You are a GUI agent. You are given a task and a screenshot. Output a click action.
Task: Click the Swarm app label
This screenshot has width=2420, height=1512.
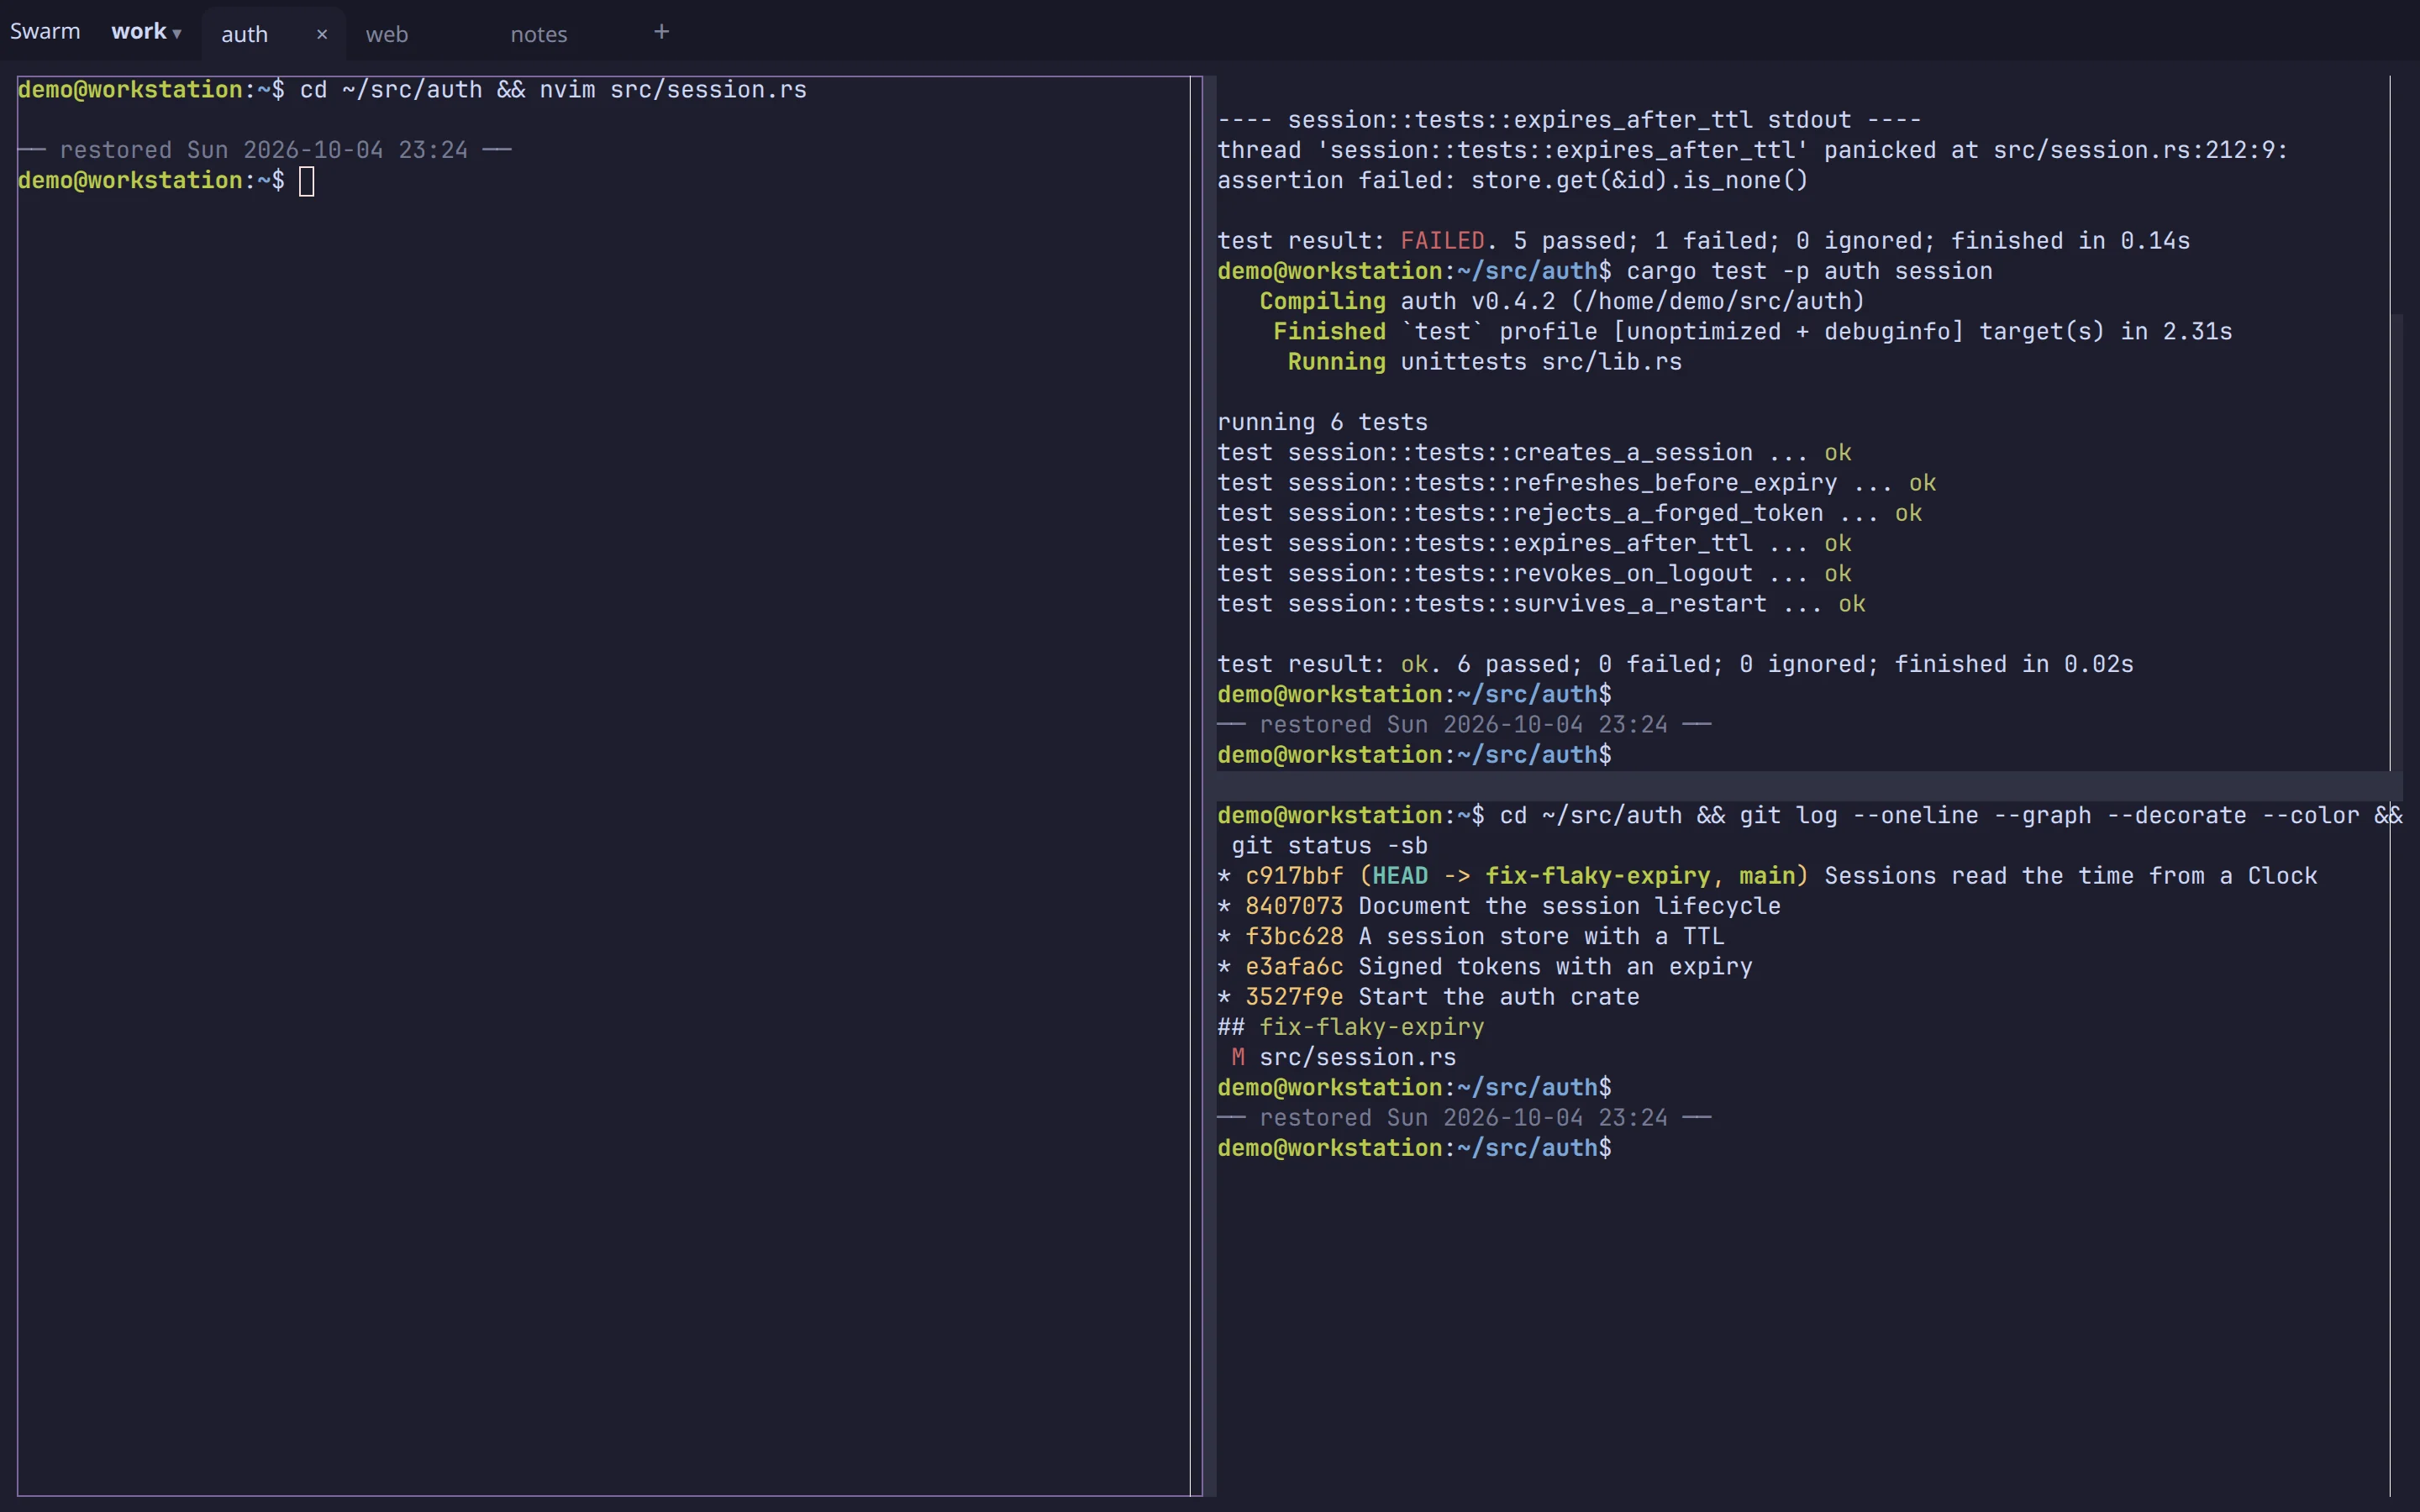45,32
